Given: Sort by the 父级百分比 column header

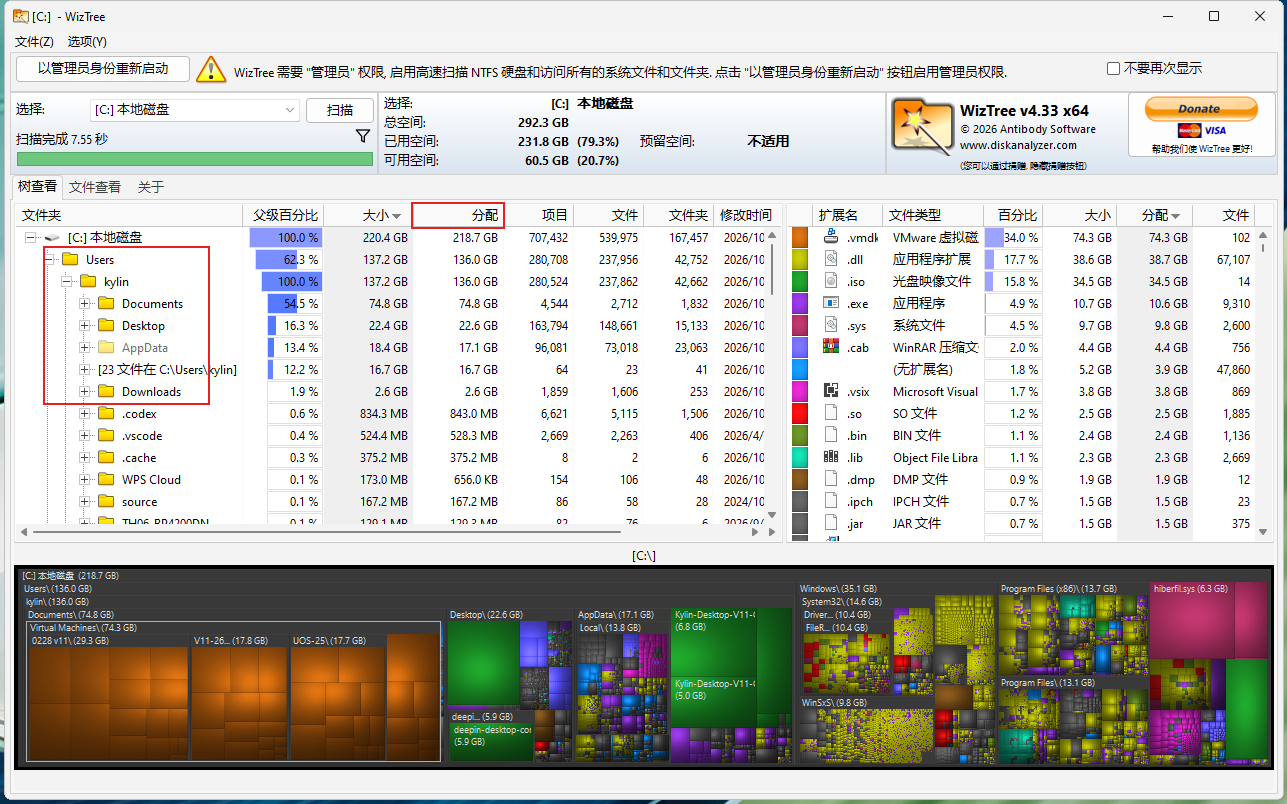Looking at the screenshot, I should click(283, 215).
